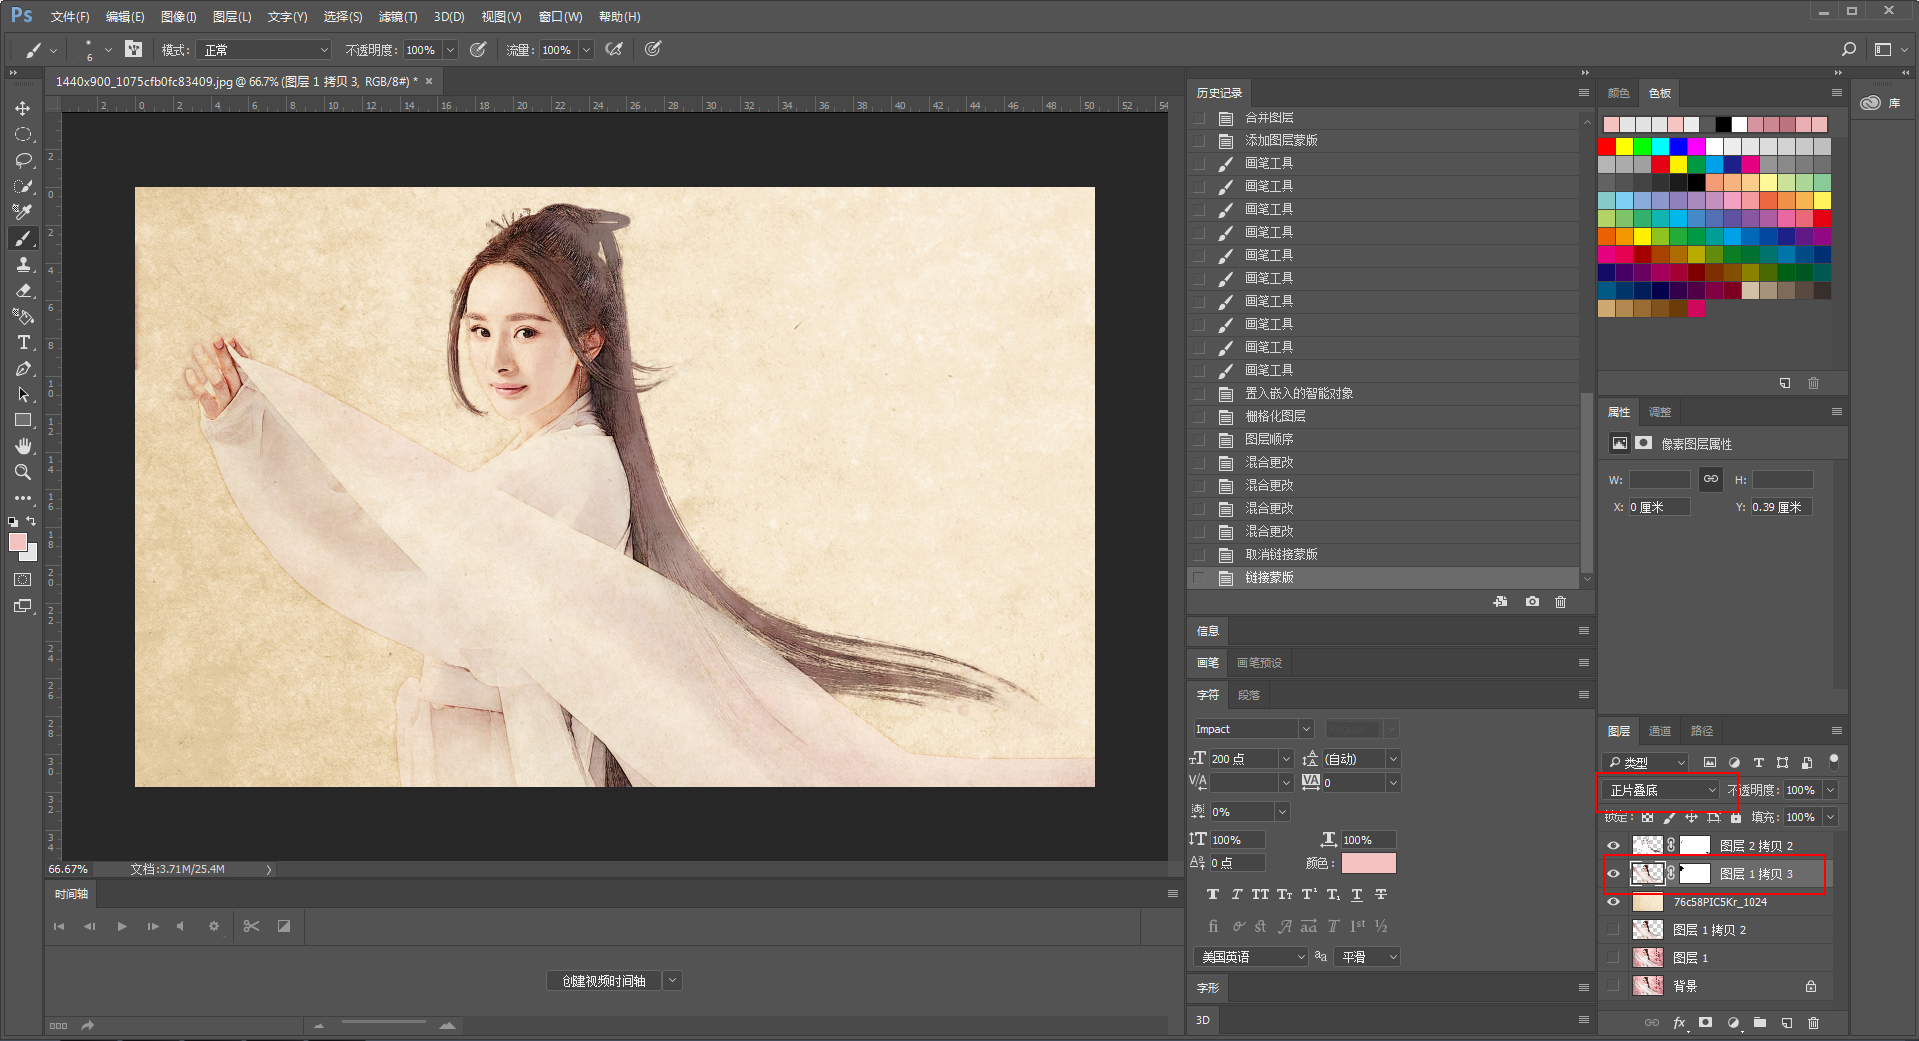1919x1041 pixels.
Task: Delete the layer using the Layers trash icon
Action: click(x=1814, y=1023)
